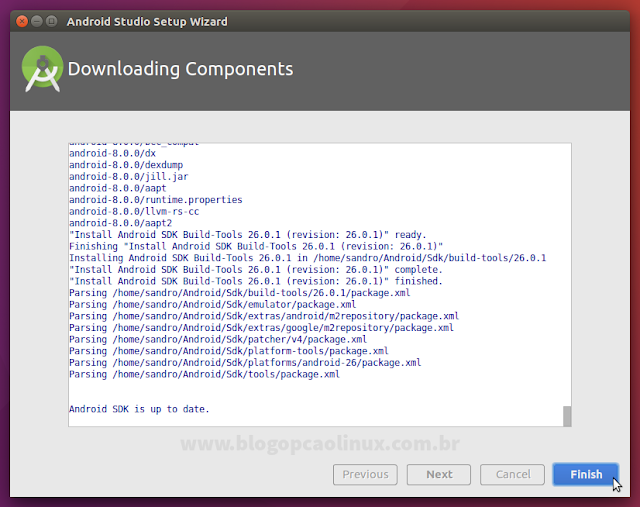The image size is (640, 507).
Task: Maximize the Setup Wizard window
Action: coord(51,21)
